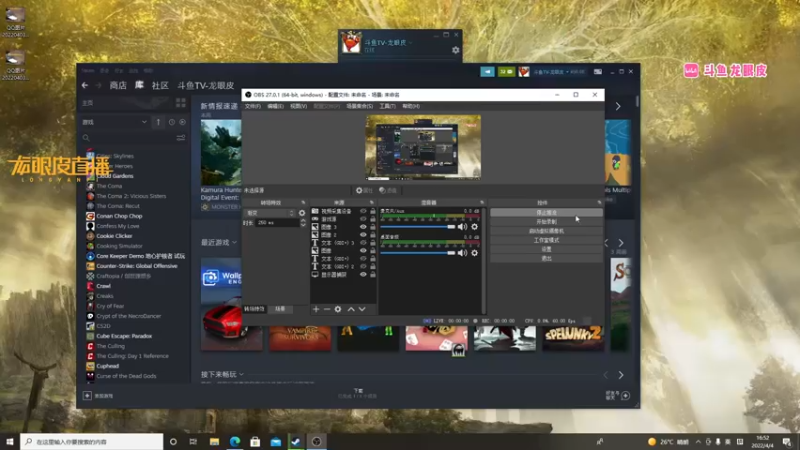800x450 pixels.
Task: Open source properties gear below sources list
Action: click(338, 309)
